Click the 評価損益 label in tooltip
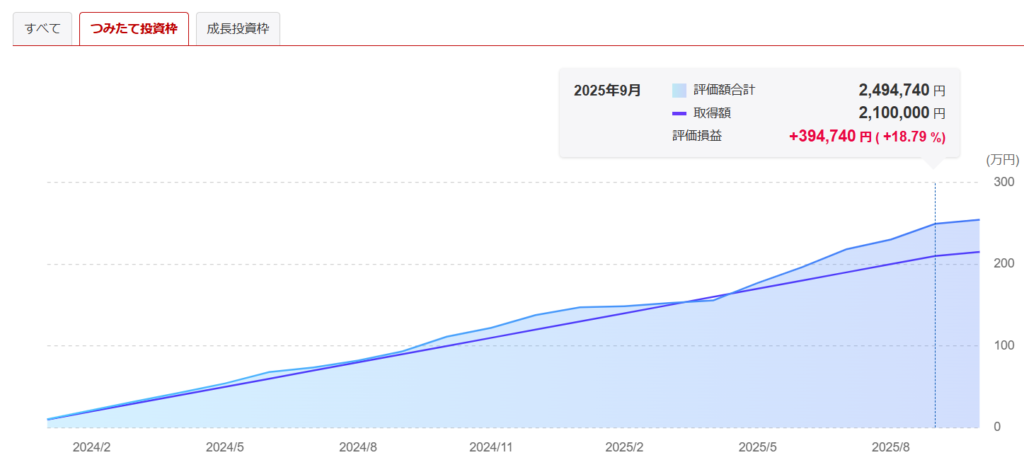 click(x=697, y=136)
